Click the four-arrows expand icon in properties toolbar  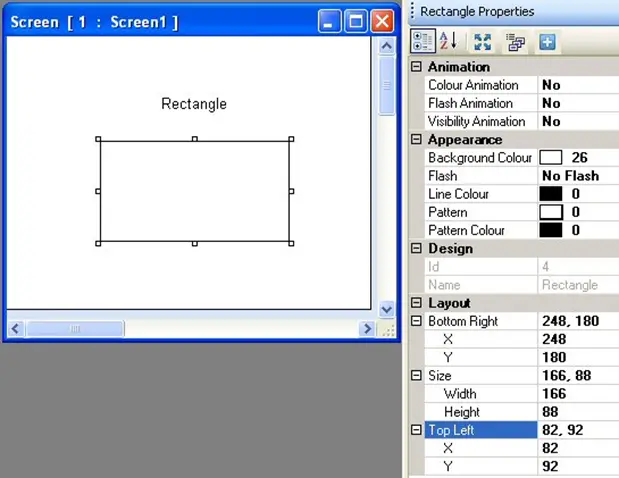point(482,42)
